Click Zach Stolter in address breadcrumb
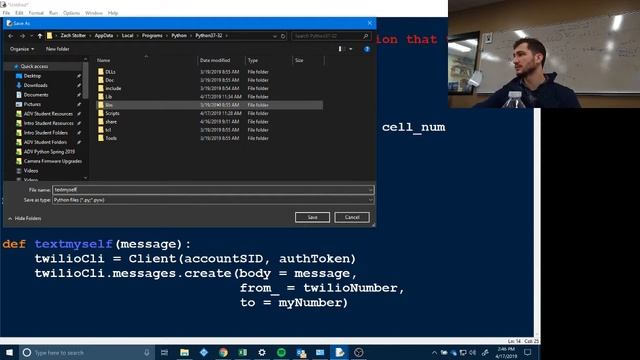The height and width of the screenshot is (360, 640). 73,36
